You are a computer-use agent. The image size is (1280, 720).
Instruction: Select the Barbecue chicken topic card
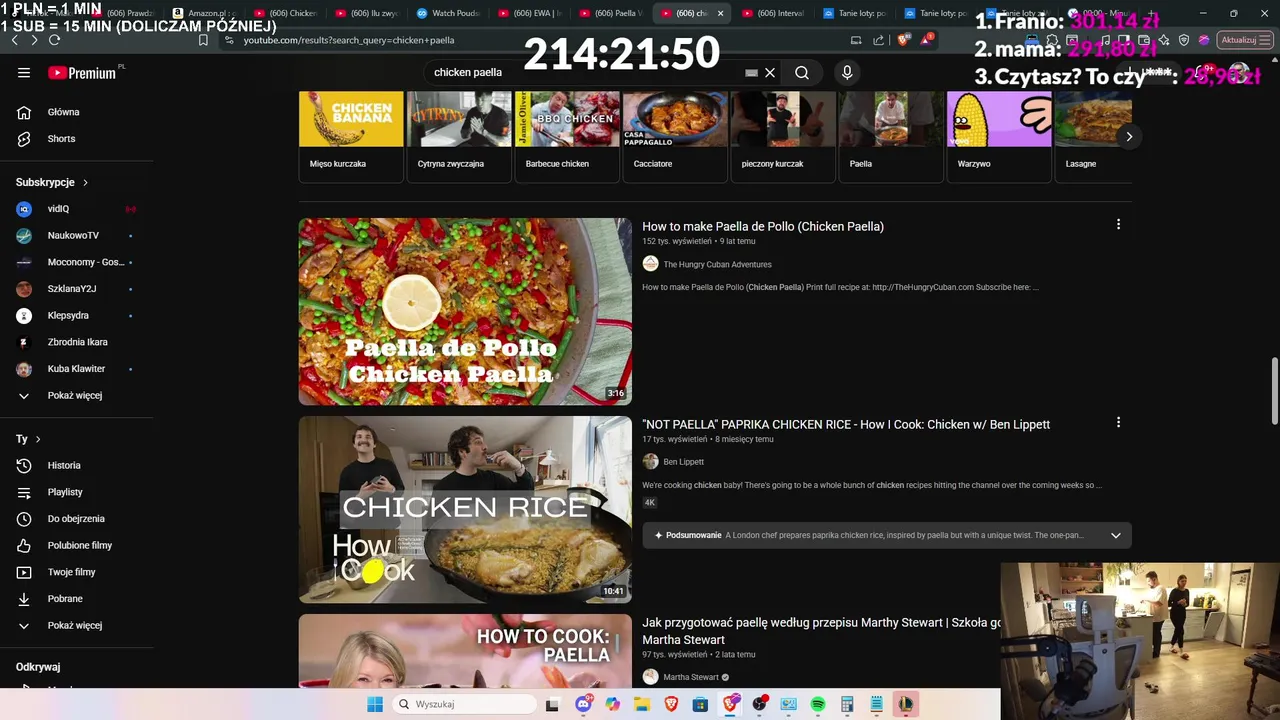567,136
